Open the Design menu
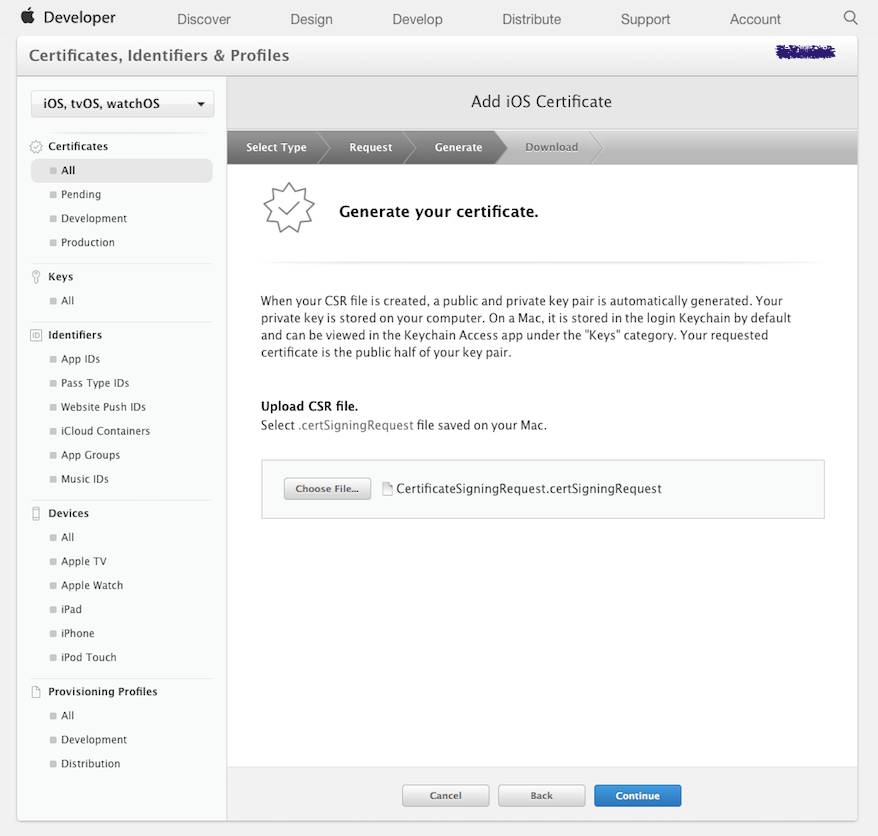The height and width of the screenshot is (836, 878). tap(311, 19)
